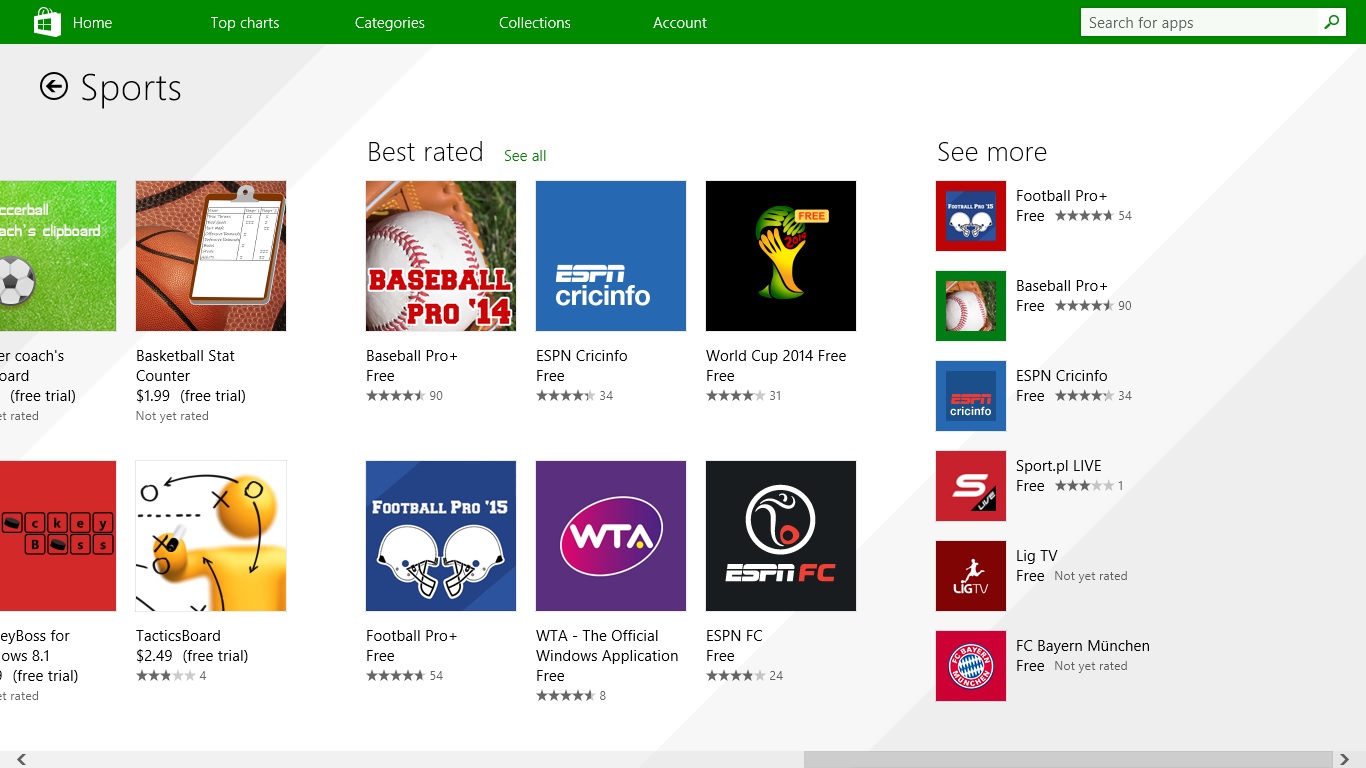Click World Cup 2014 Free title text

776,356
